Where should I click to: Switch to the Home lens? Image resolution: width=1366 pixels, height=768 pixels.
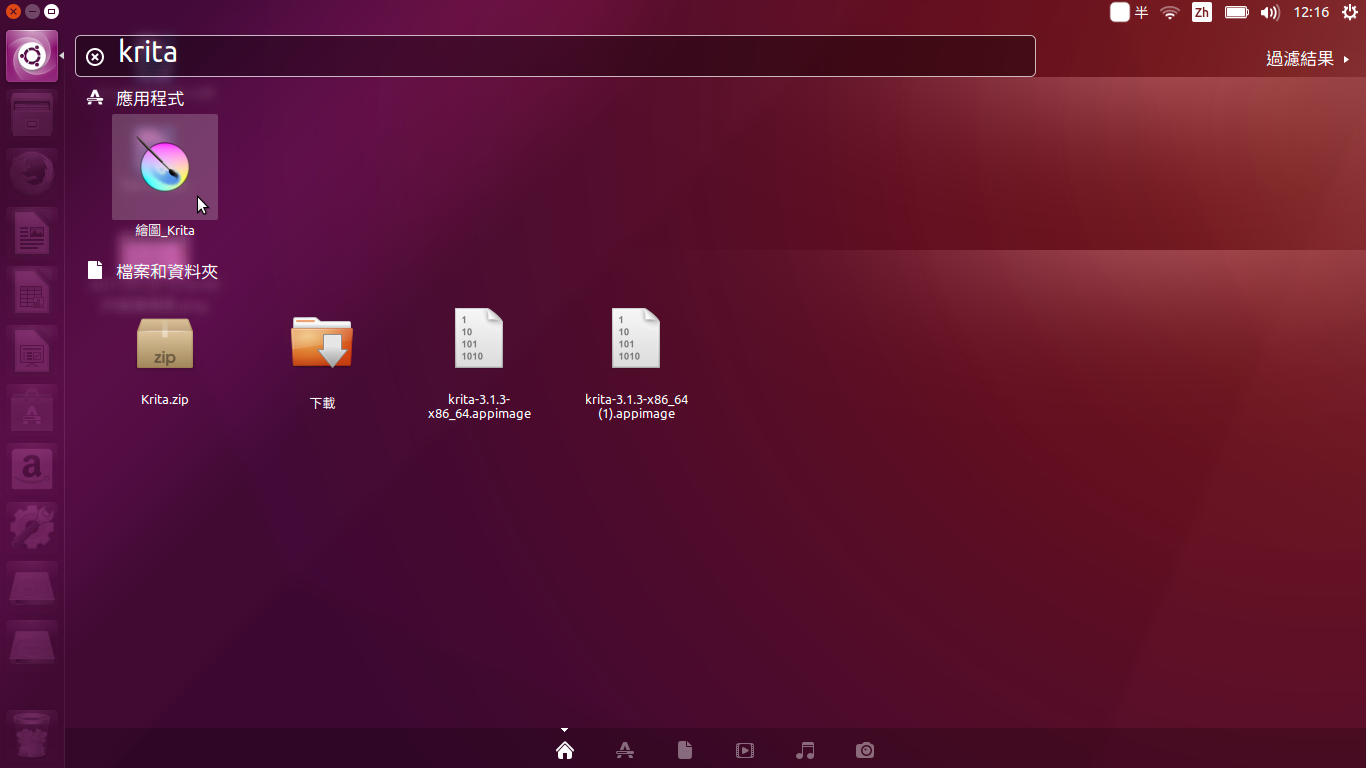click(x=565, y=750)
